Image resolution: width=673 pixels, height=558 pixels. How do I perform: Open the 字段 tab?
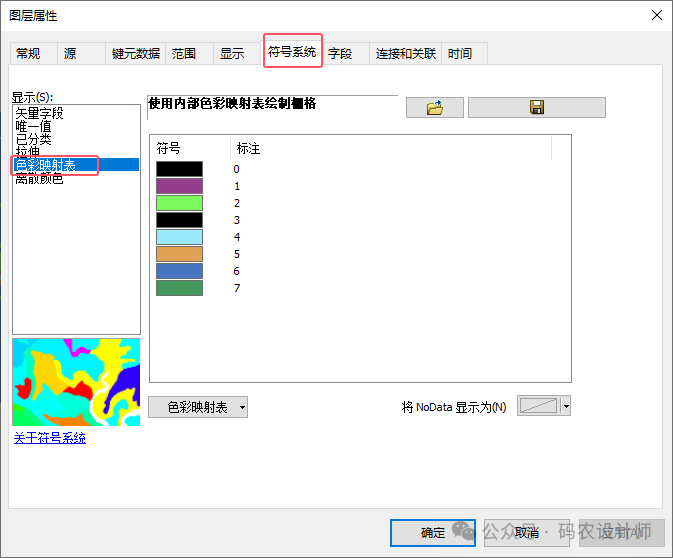pyautogui.click(x=340, y=54)
